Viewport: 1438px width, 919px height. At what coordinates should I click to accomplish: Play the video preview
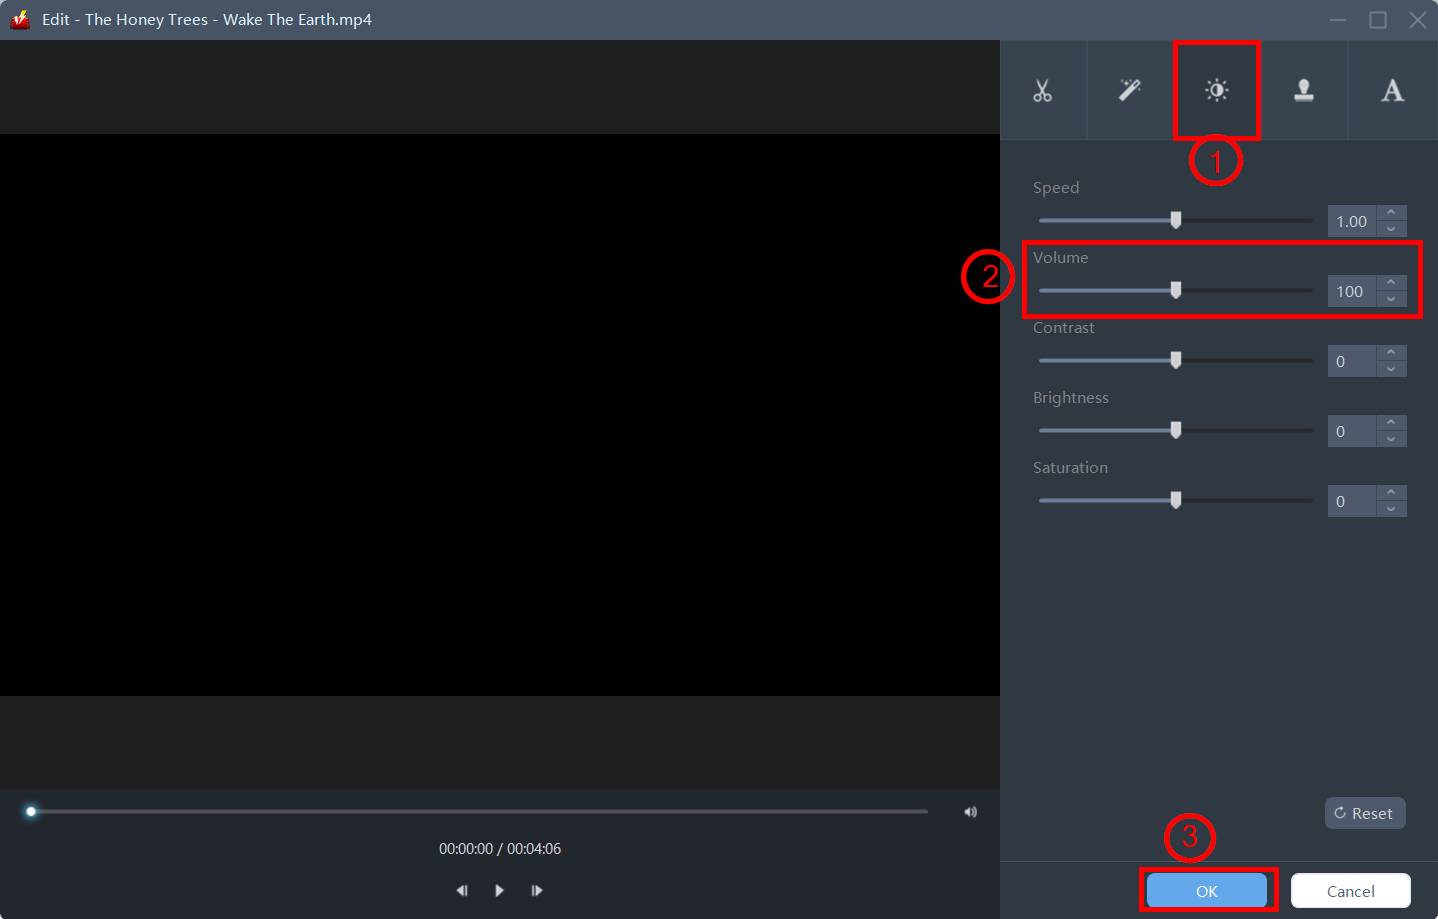point(499,890)
